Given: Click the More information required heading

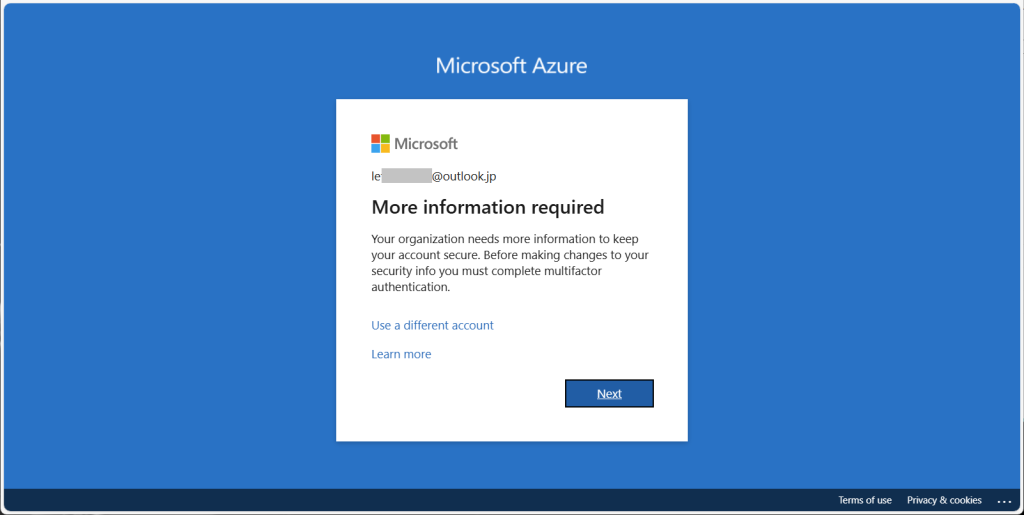Looking at the screenshot, I should click(x=487, y=208).
